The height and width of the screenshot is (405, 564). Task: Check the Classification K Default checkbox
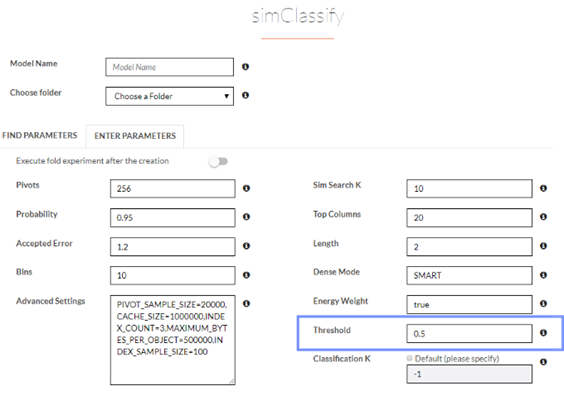click(x=409, y=358)
